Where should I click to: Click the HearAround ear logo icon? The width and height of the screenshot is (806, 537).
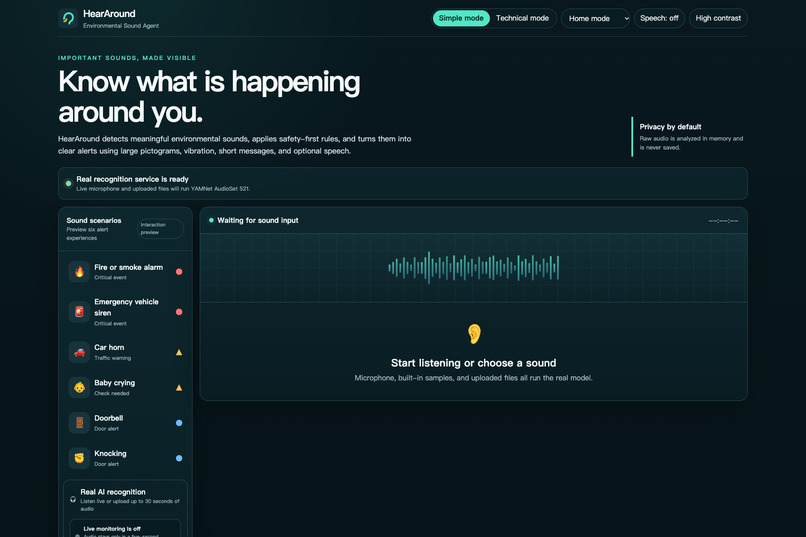click(68, 18)
